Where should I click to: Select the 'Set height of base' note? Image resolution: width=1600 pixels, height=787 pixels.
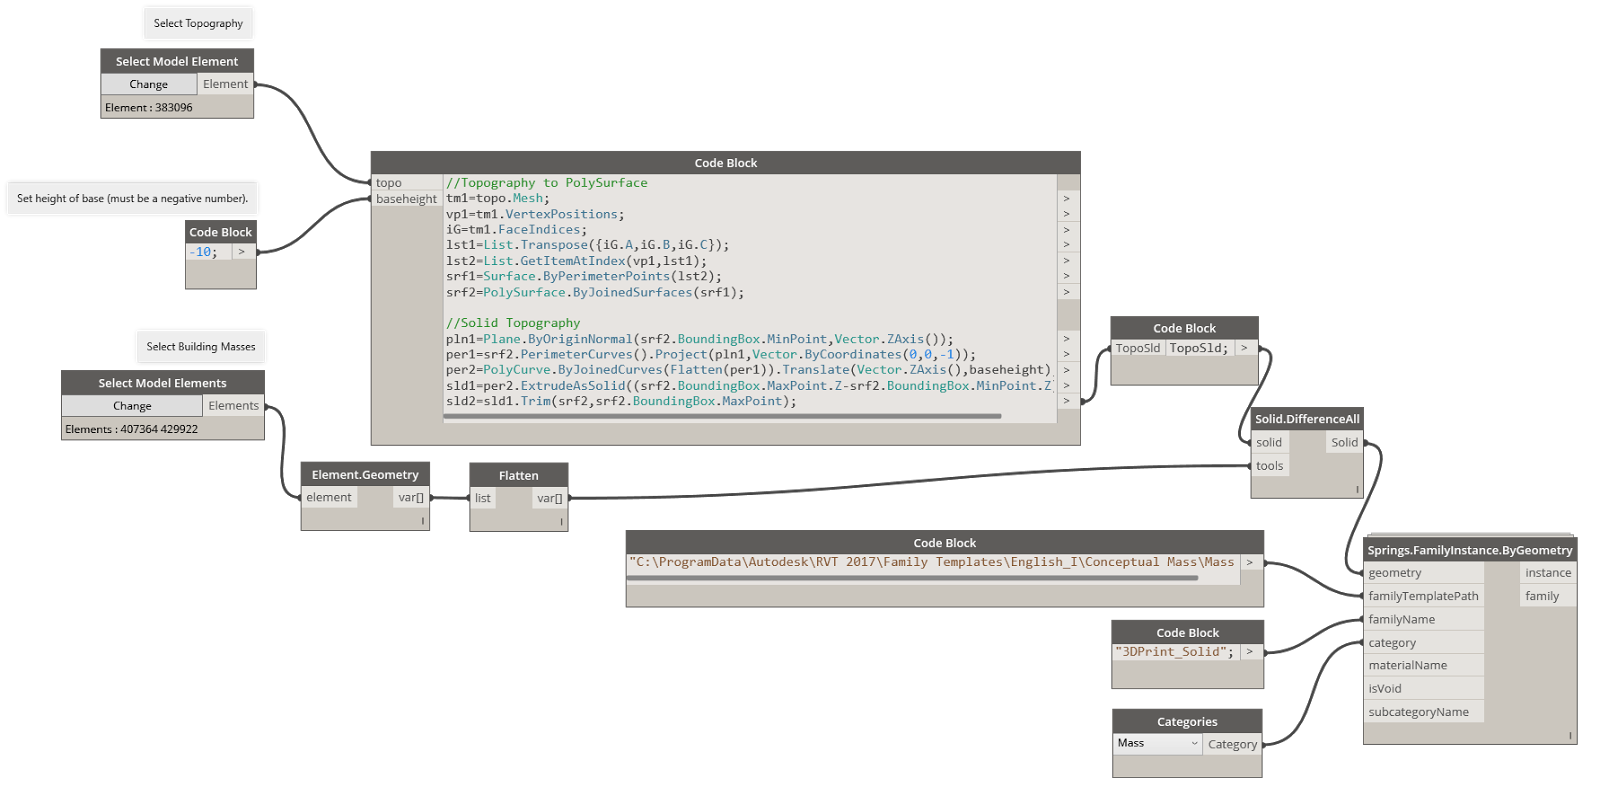tap(132, 198)
